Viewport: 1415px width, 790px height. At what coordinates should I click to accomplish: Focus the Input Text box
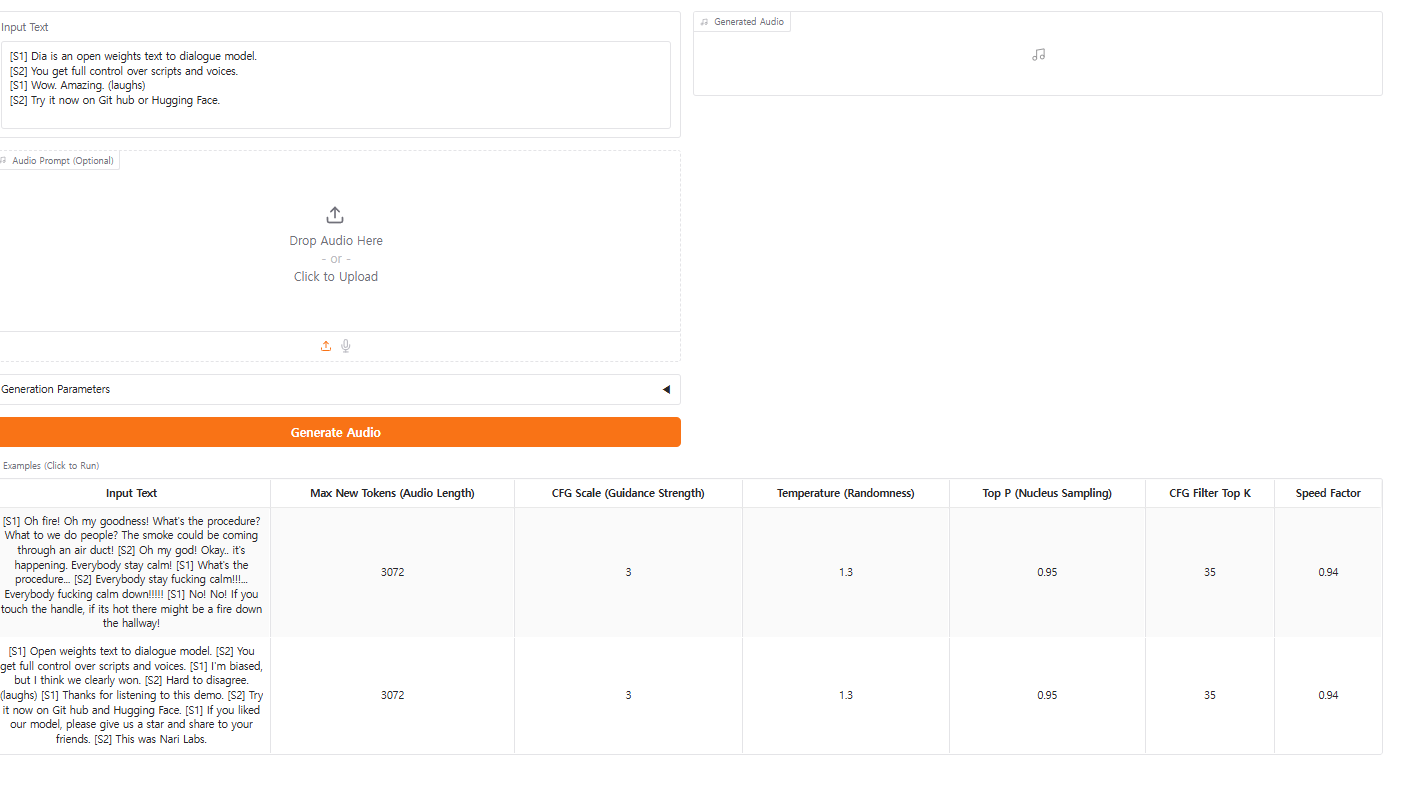point(335,85)
